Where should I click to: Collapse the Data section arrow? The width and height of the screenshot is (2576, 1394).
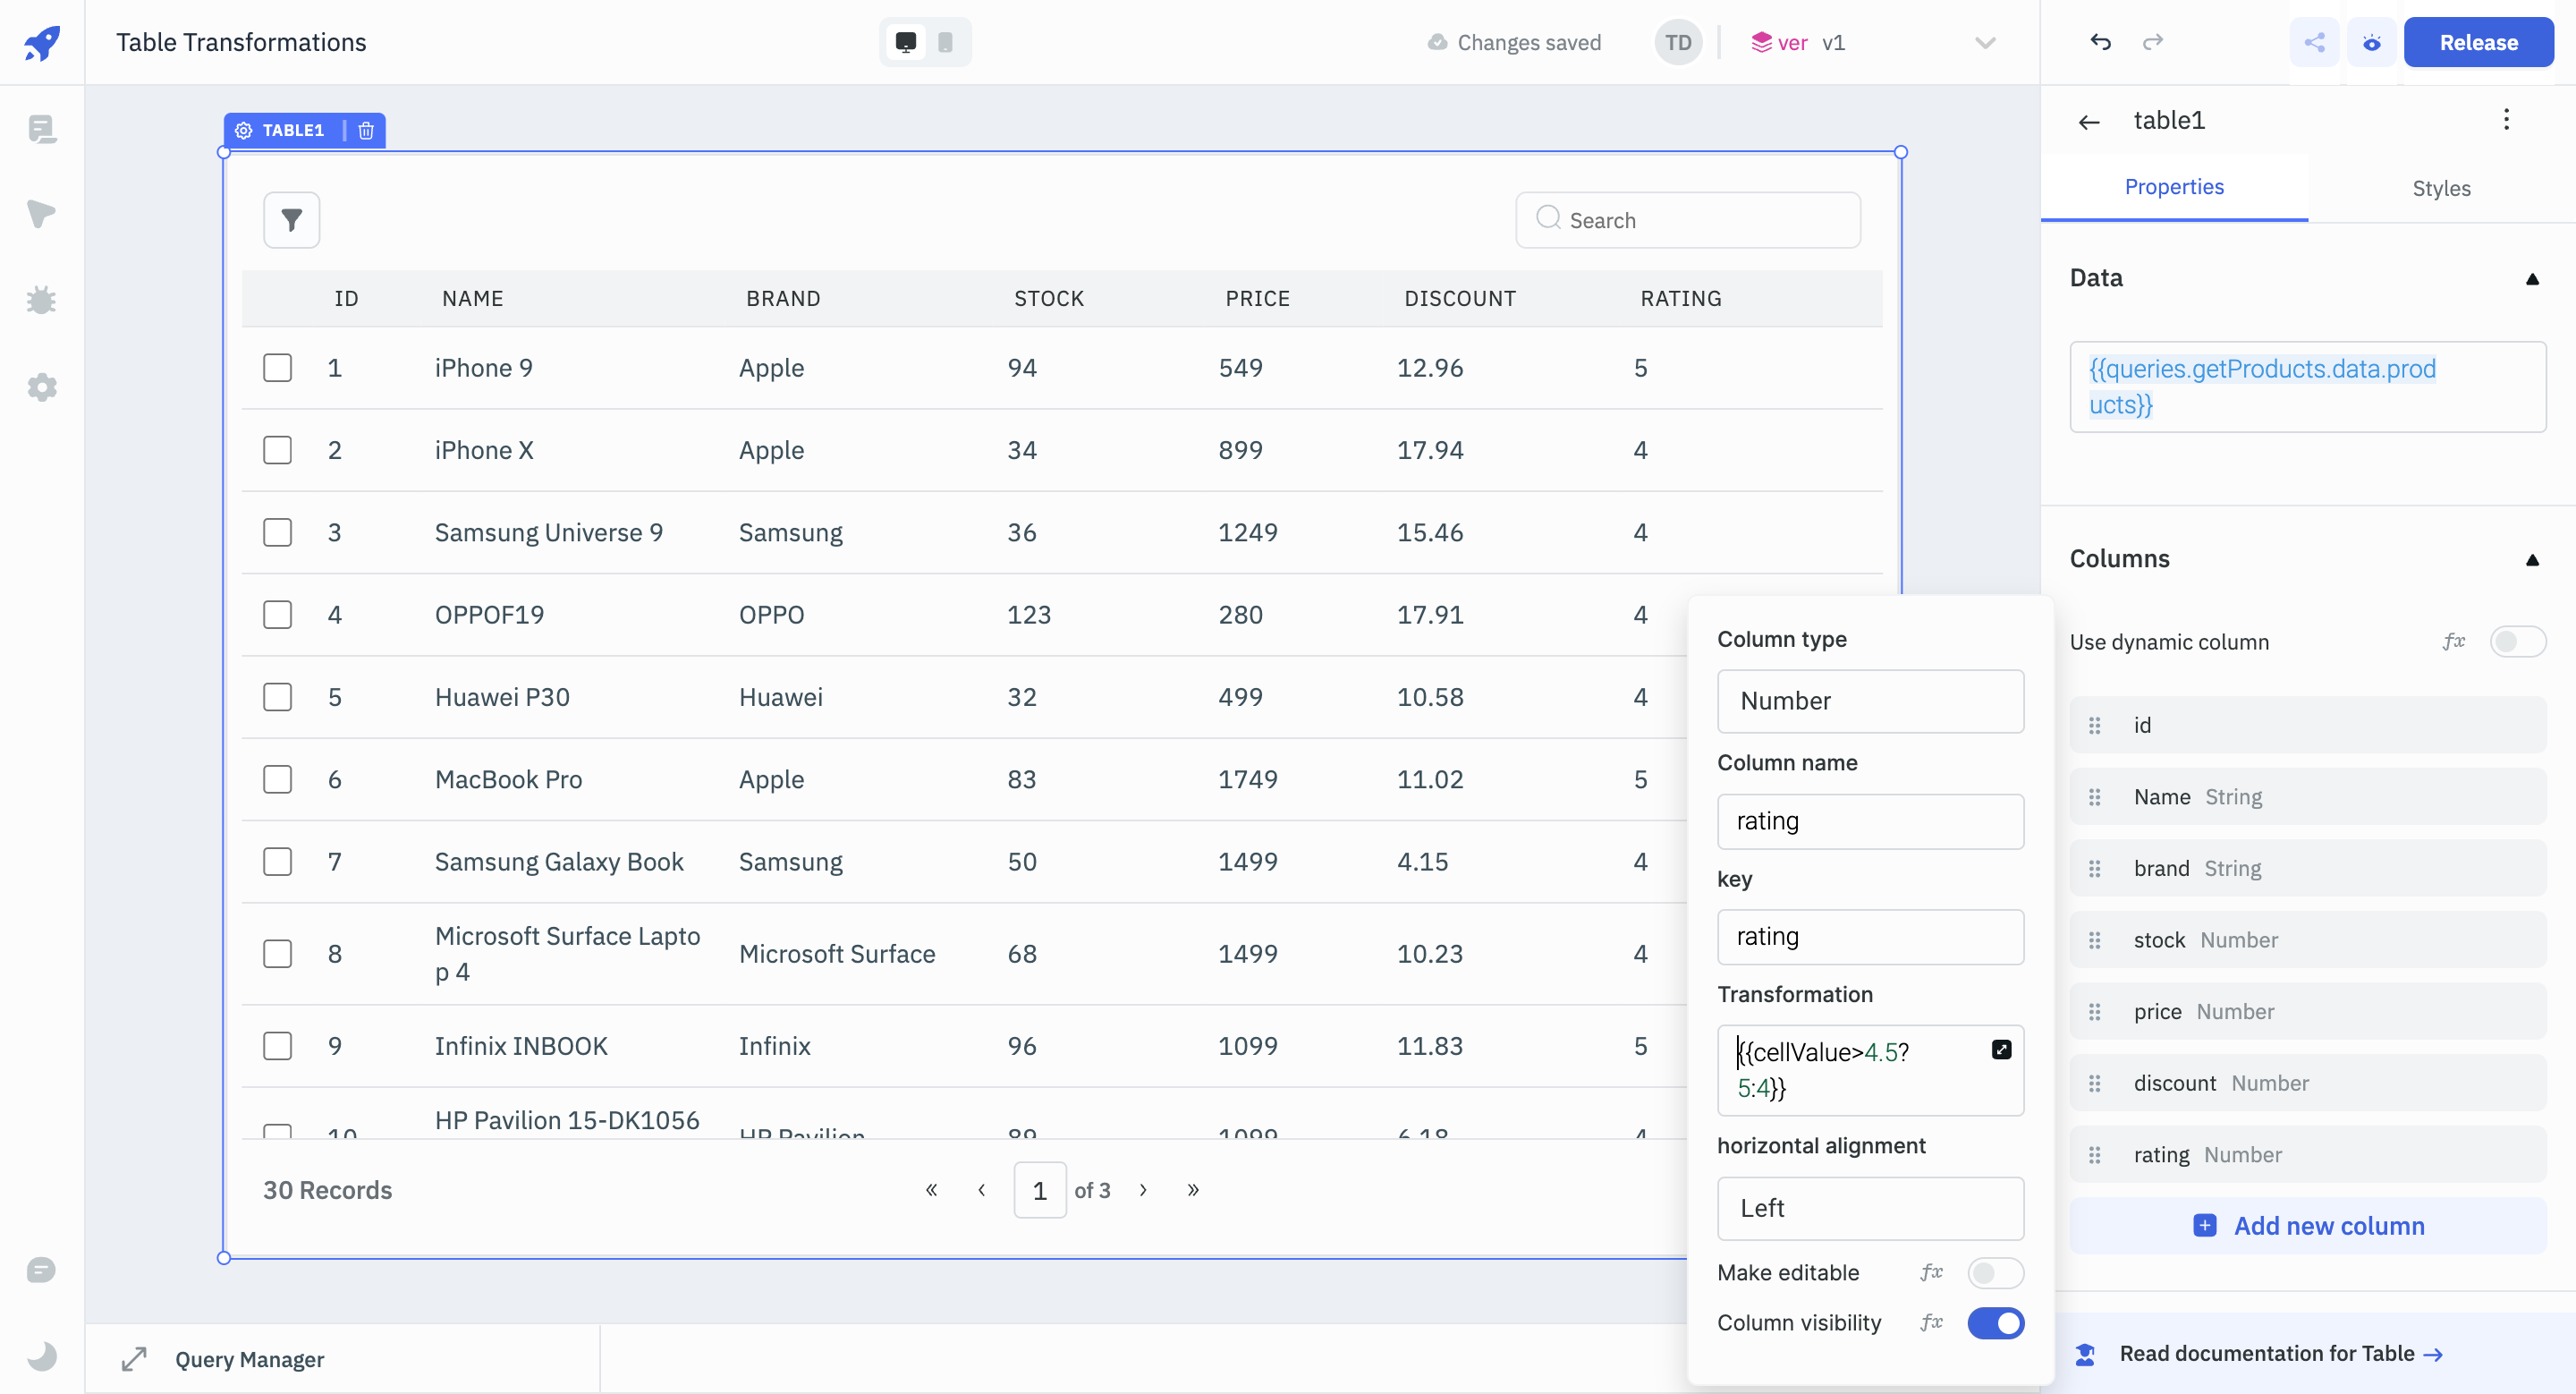(2532, 279)
